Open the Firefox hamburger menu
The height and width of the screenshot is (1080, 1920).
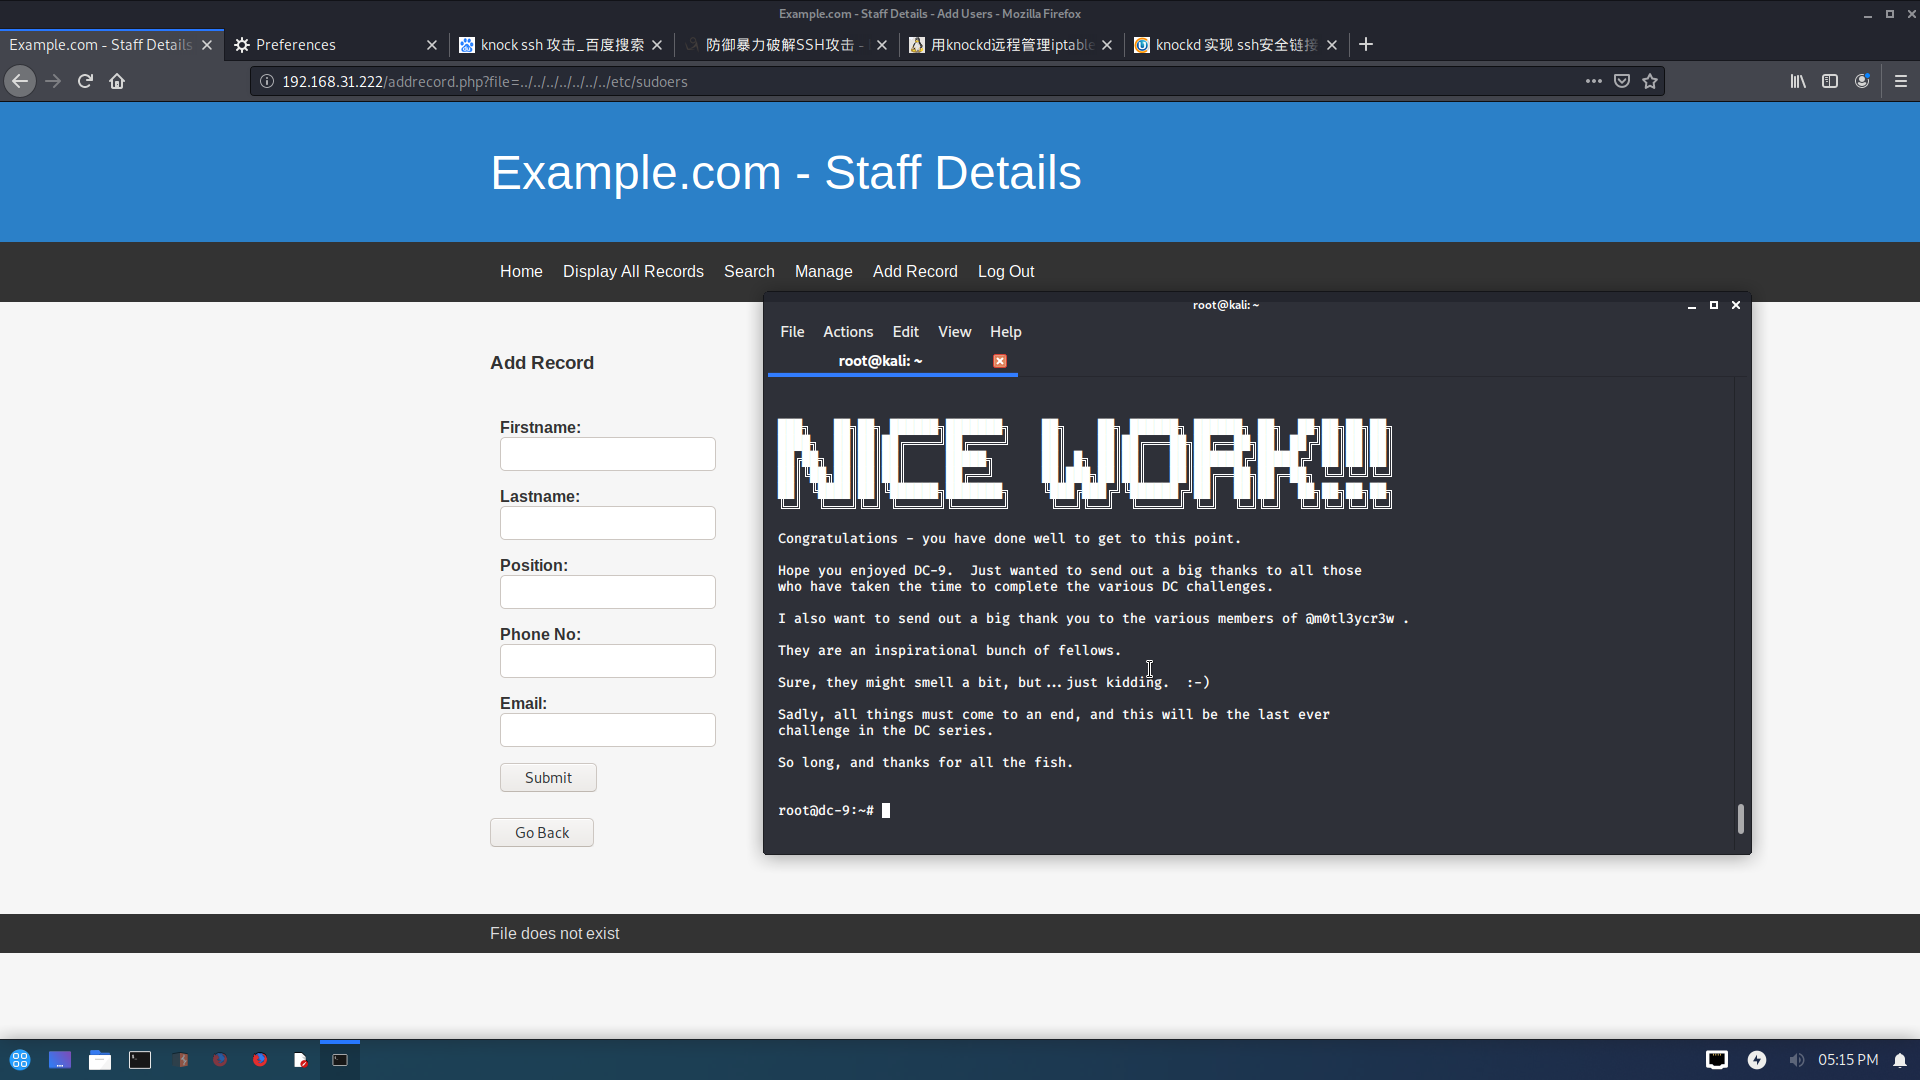1901,81
